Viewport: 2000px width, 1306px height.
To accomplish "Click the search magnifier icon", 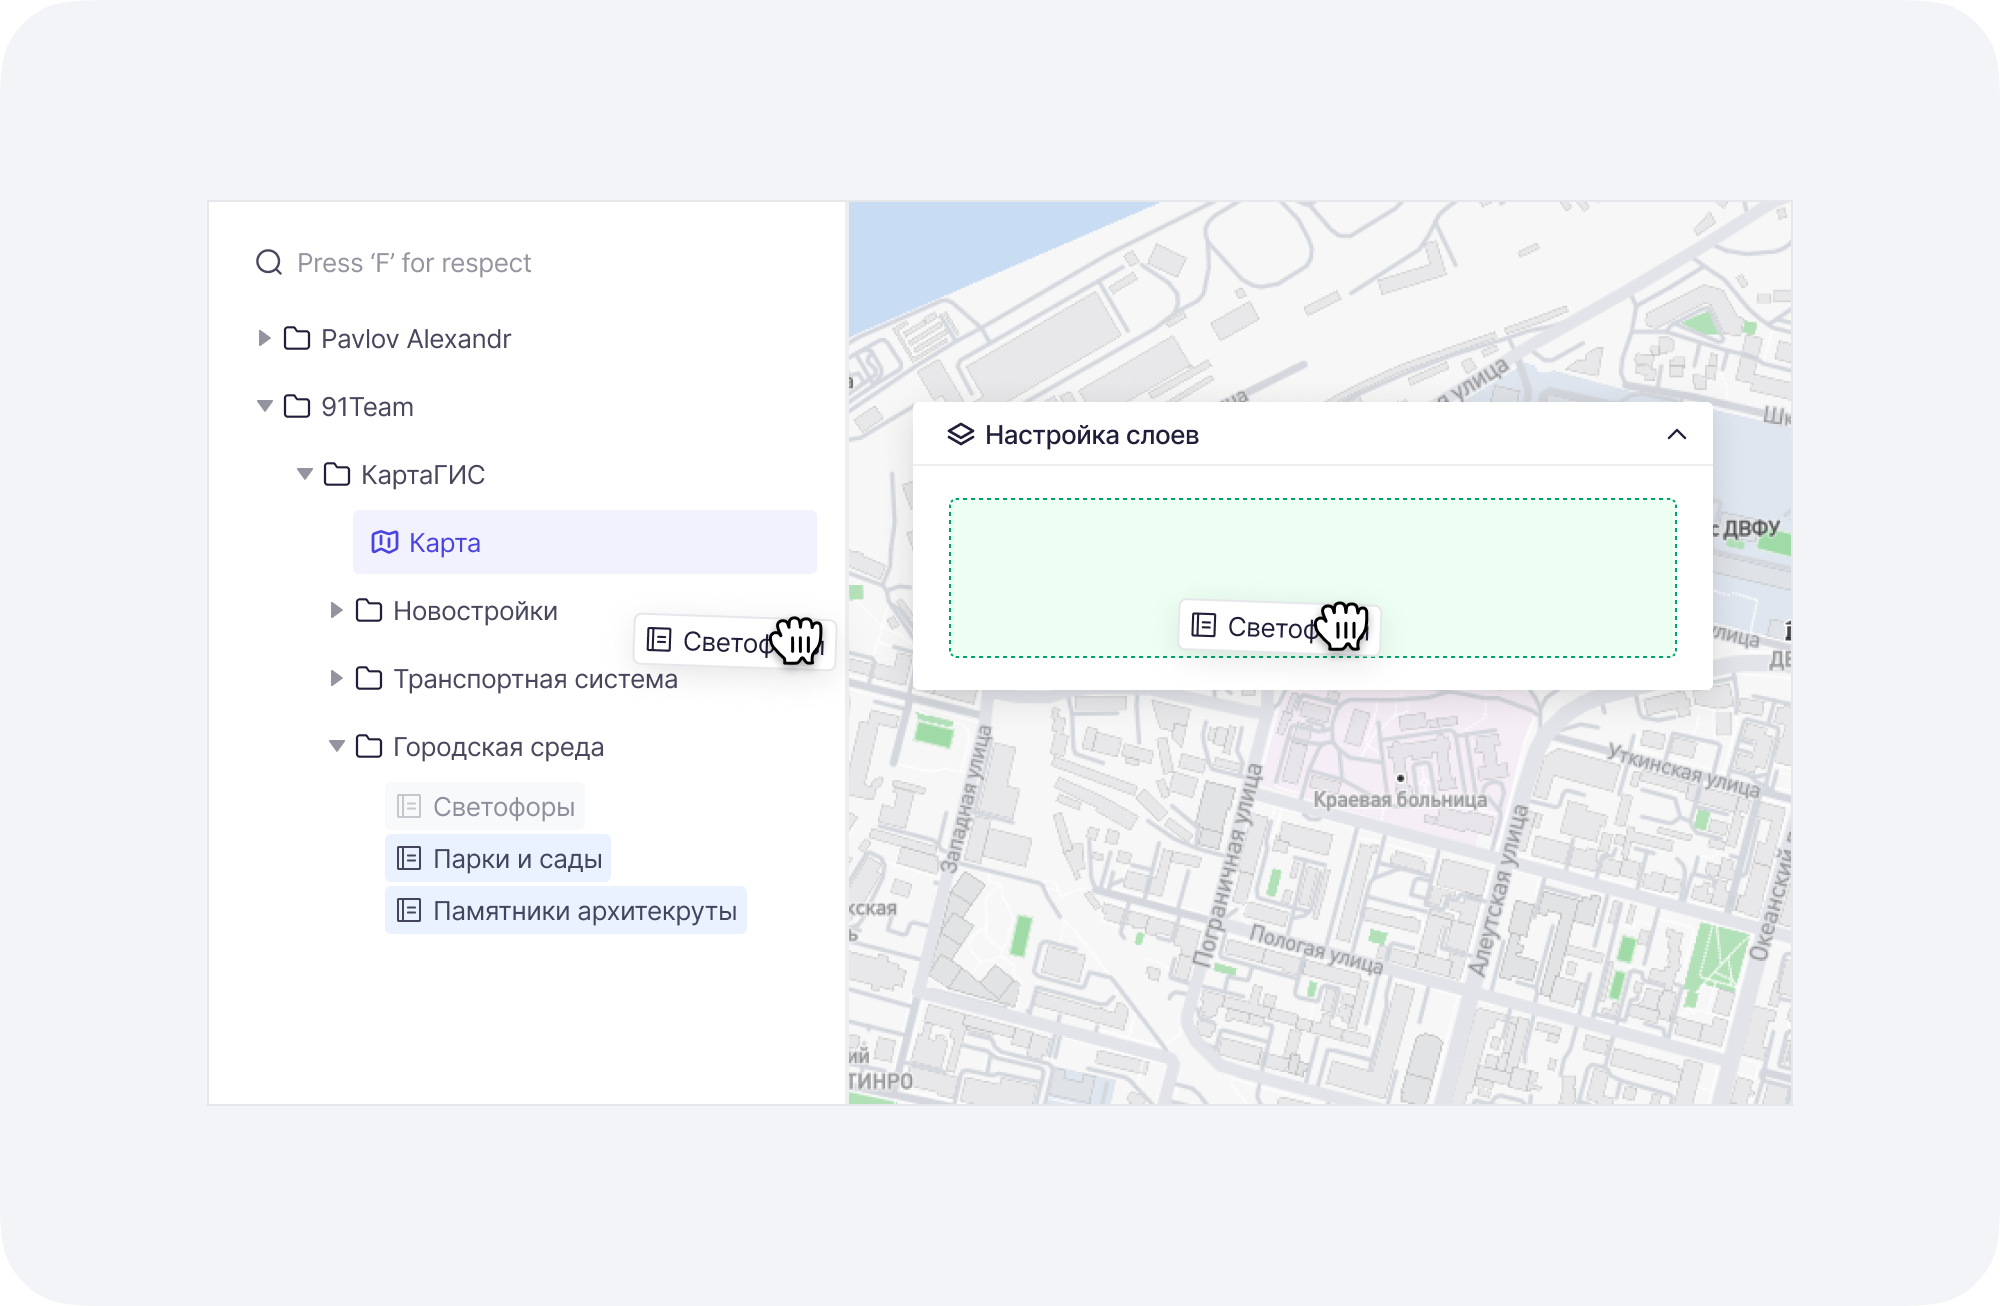I will click(267, 262).
